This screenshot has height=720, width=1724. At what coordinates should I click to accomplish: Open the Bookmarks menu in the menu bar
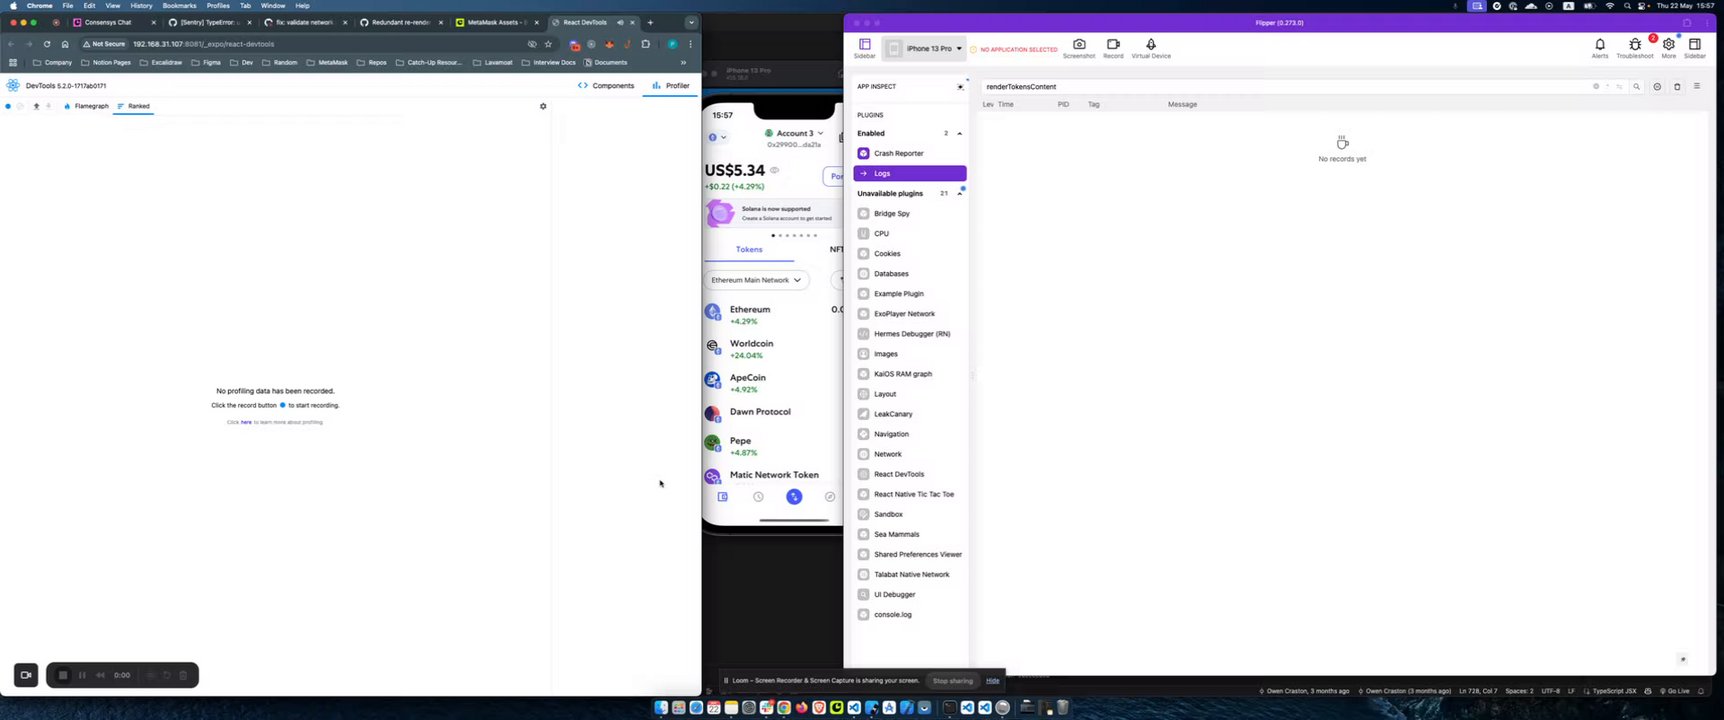coord(179,6)
